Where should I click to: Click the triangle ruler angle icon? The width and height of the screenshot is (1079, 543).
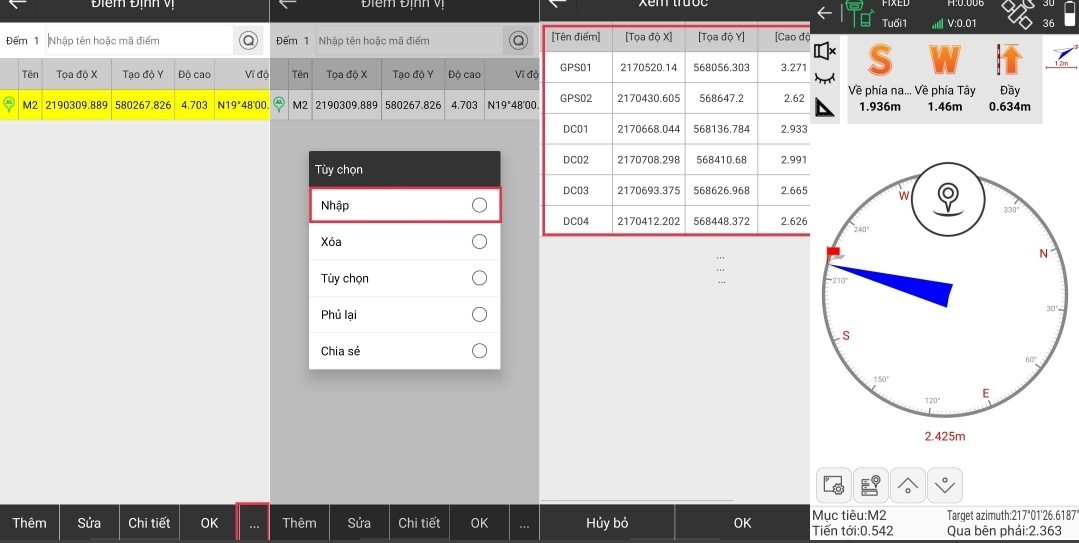tap(826, 106)
